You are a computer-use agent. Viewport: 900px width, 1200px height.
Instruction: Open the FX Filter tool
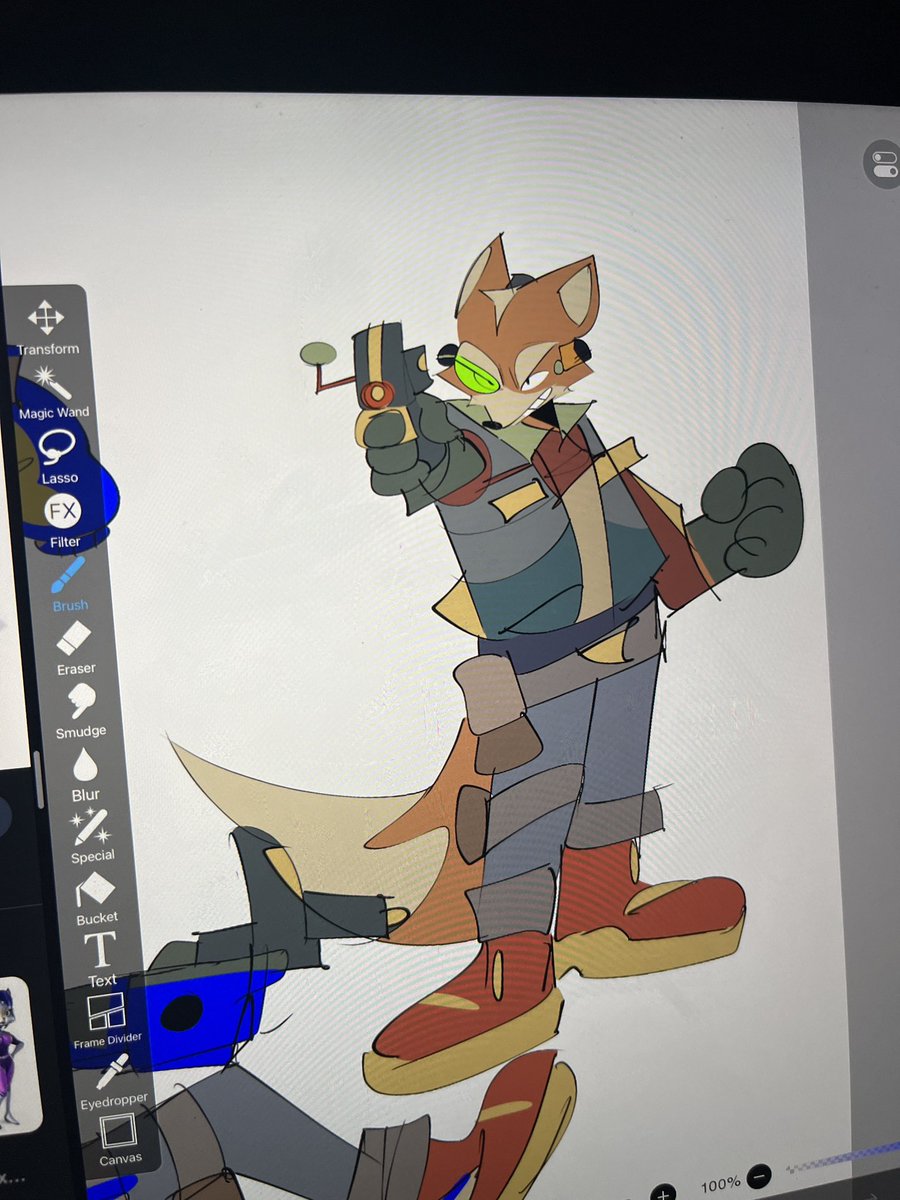[x=63, y=522]
